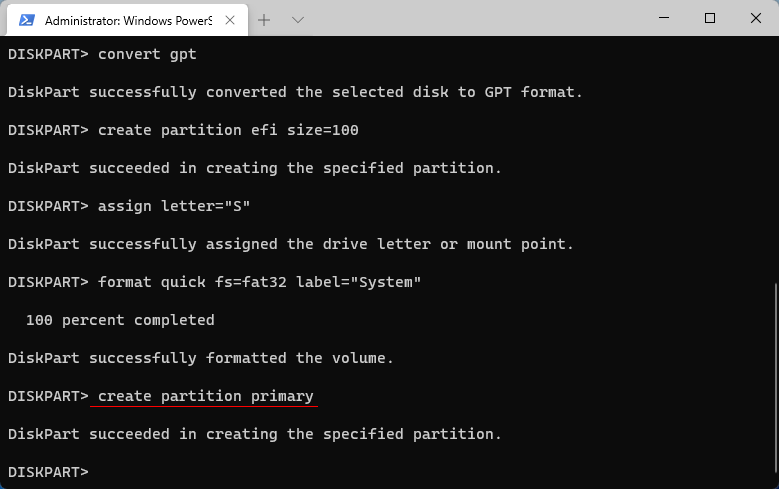Close the Administrator: Windows PowerShell tab

[x=229, y=19]
